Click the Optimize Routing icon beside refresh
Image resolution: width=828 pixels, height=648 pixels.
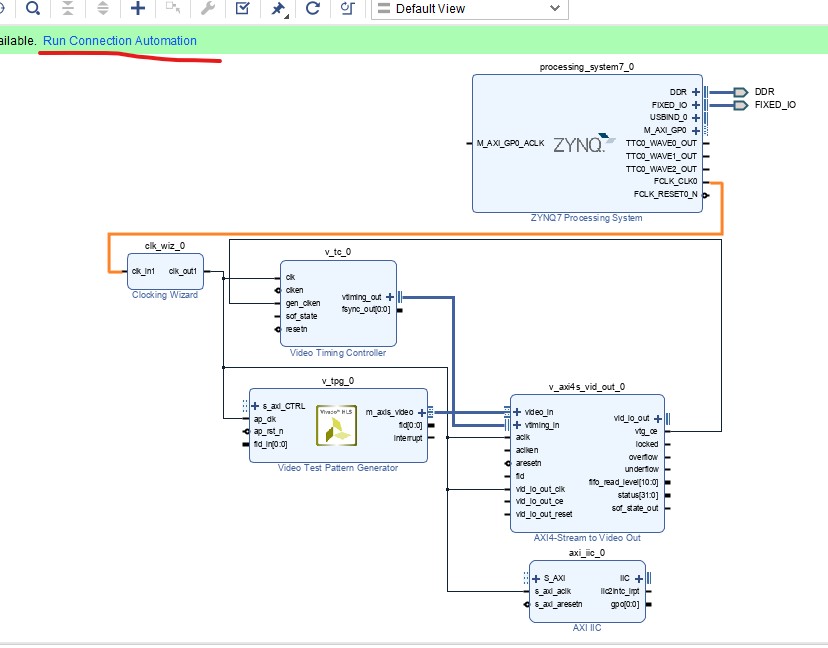click(x=347, y=9)
